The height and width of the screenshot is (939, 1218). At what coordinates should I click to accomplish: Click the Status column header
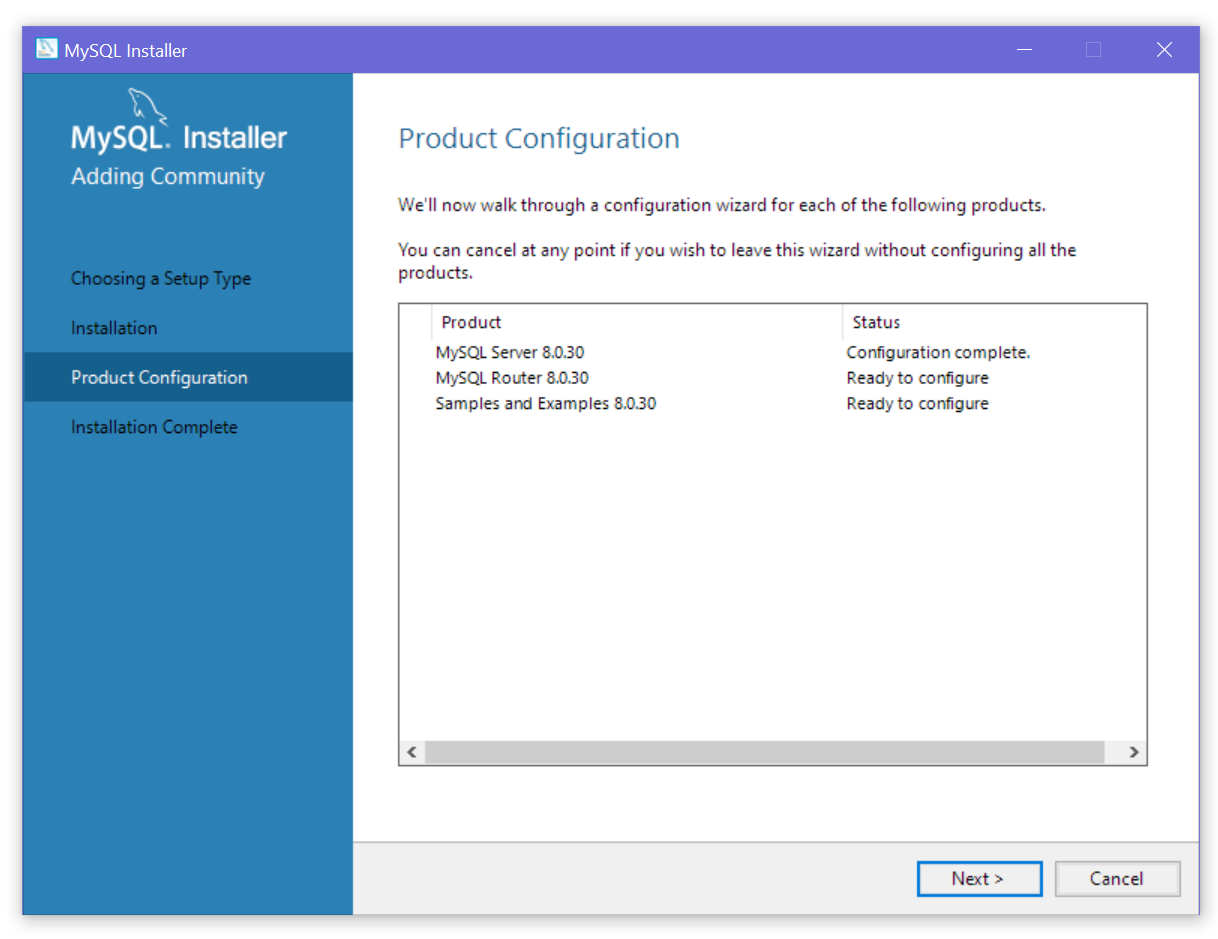point(994,322)
